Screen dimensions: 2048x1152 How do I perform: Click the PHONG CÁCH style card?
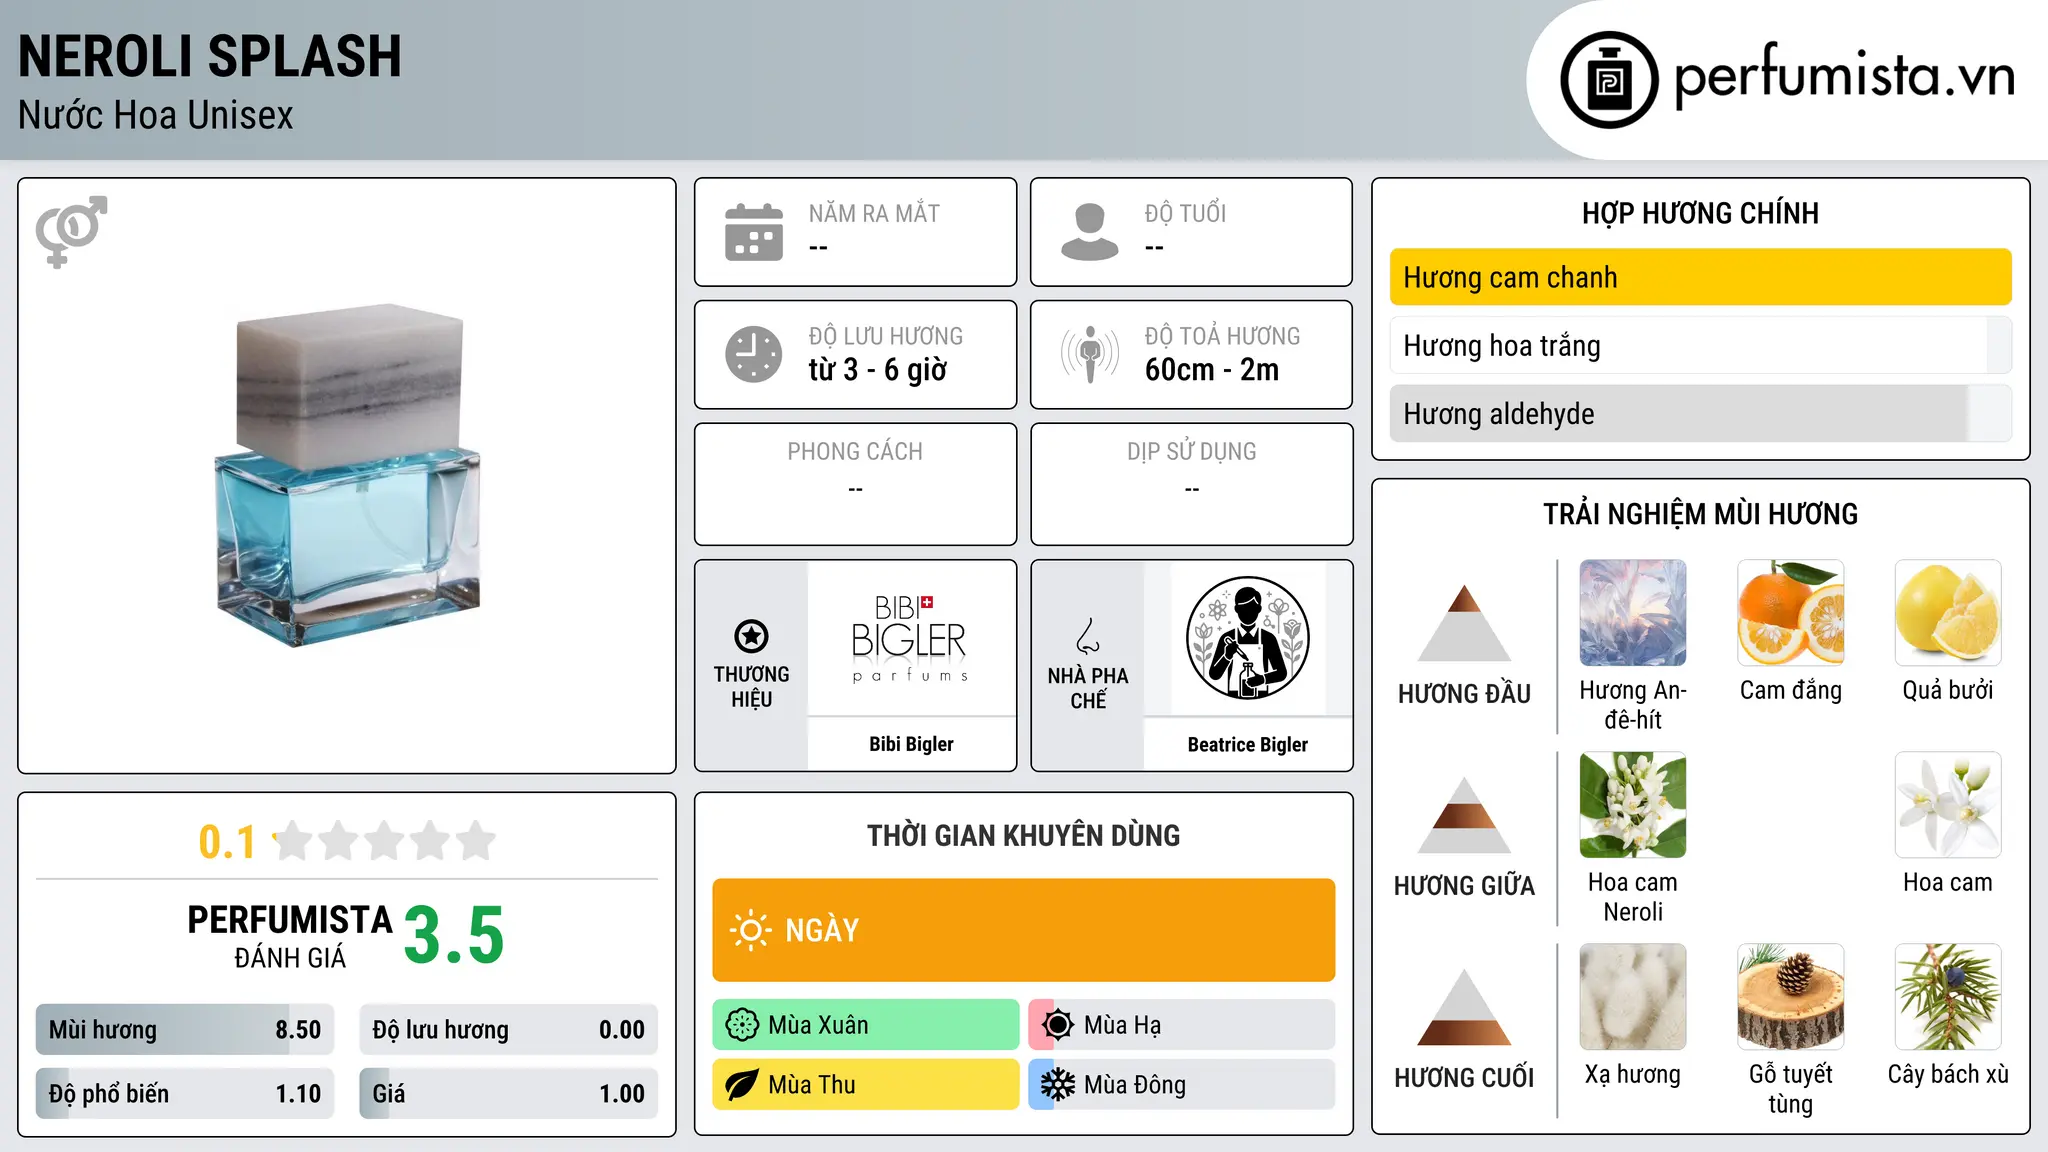(x=855, y=484)
